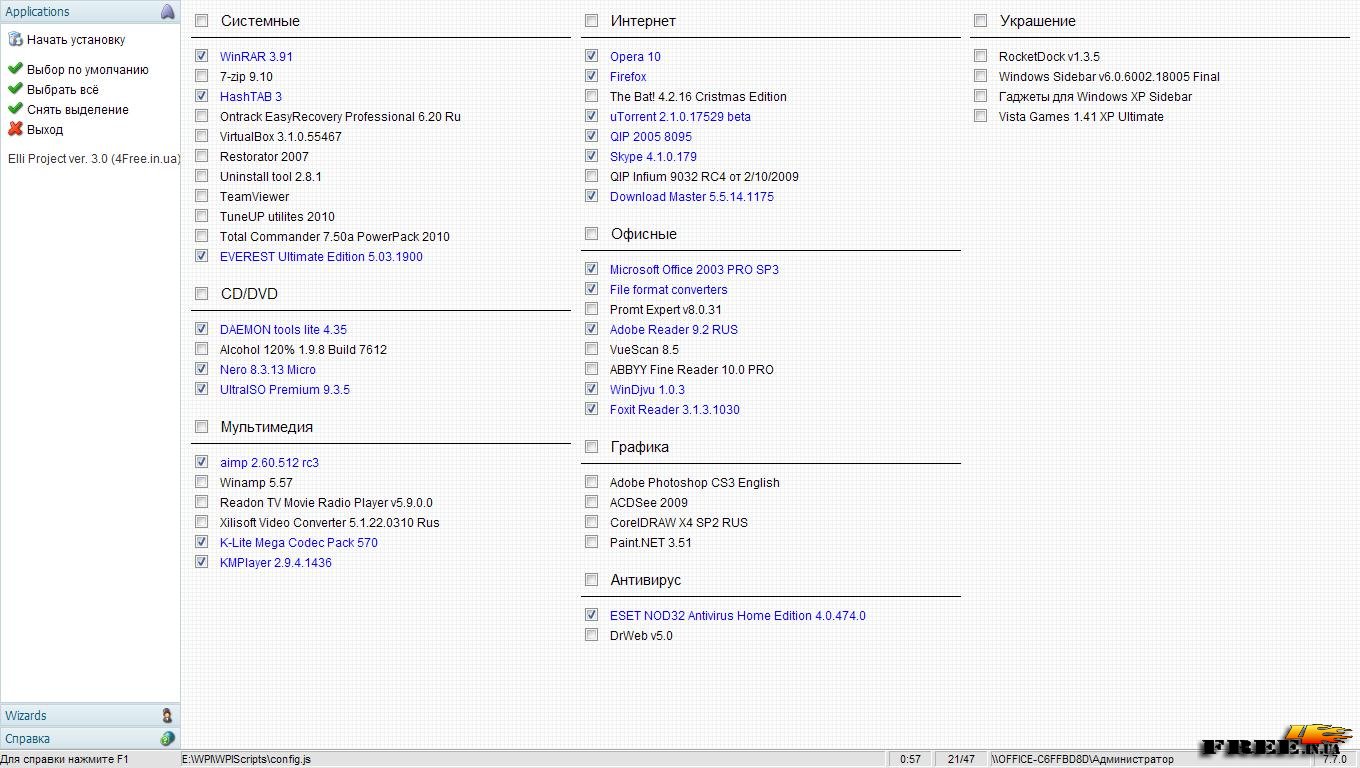Uncheck Nero 8.3.13 Micro
Screen dimensions: 1360x768
(202, 369)
